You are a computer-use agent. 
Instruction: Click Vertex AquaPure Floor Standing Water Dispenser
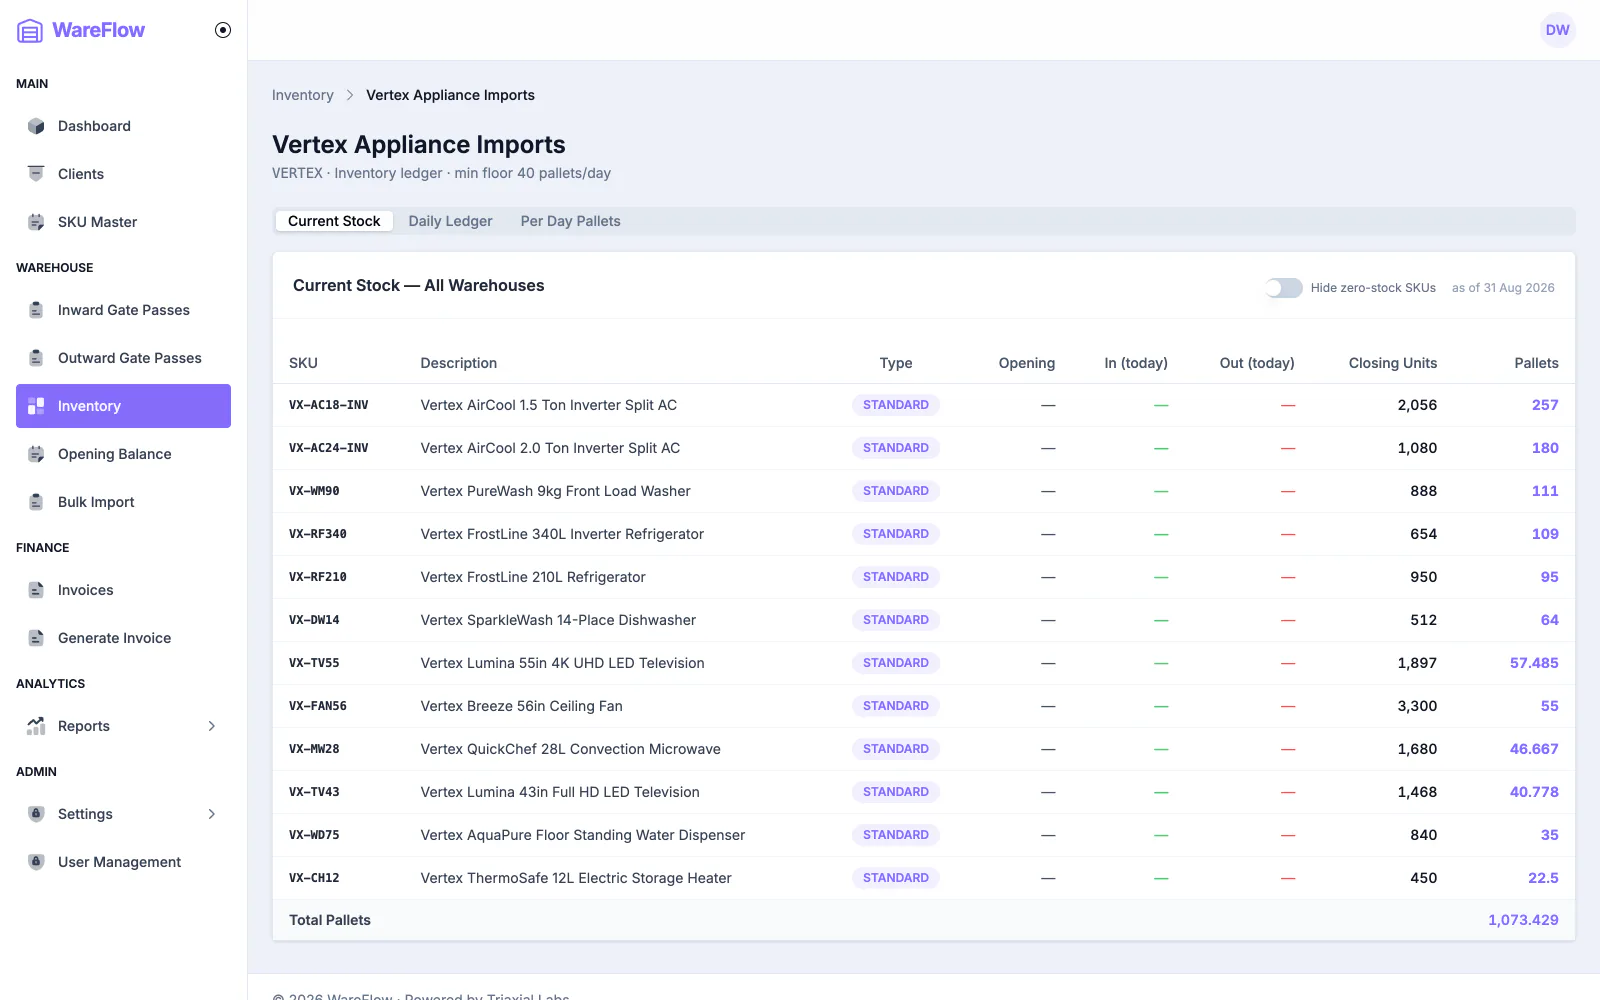tap(582, 835)
